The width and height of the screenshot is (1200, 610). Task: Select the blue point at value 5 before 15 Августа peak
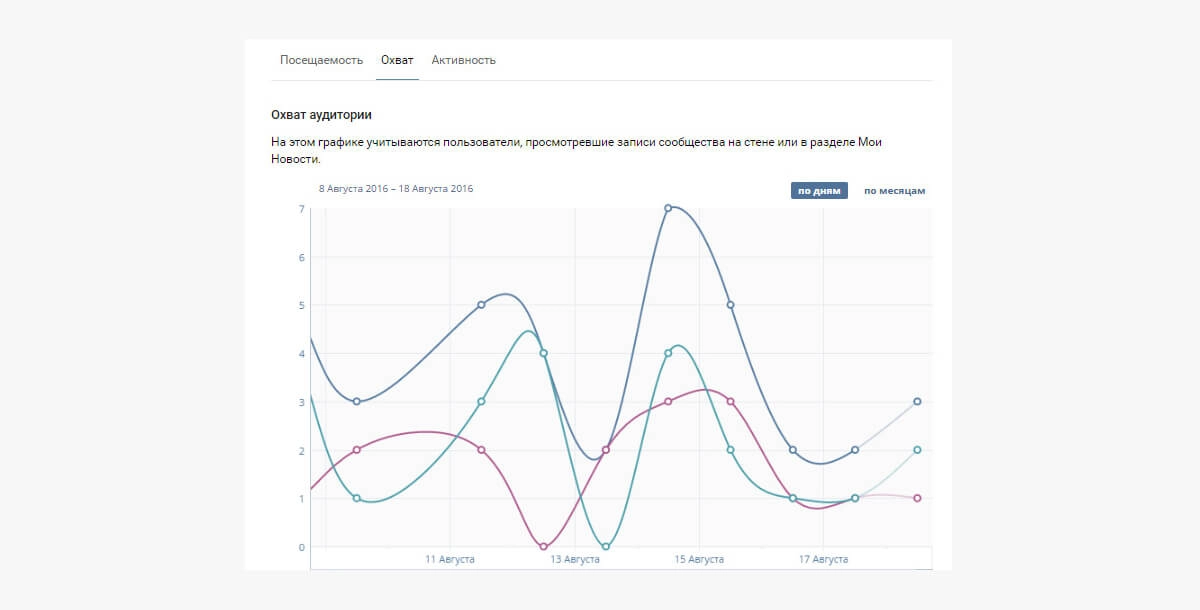[x=481, y=305]
